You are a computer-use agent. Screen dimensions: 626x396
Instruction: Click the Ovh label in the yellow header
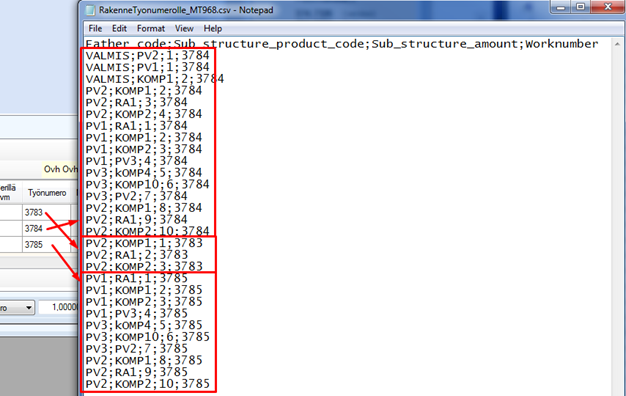pyautogui.click(x=52, y=169)
